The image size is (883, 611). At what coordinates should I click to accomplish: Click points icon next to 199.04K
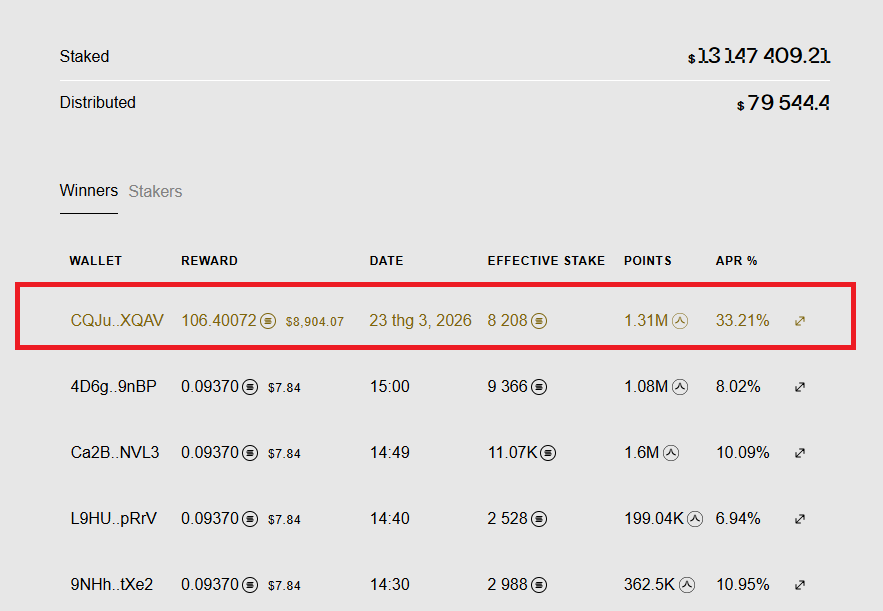(695, 519)
